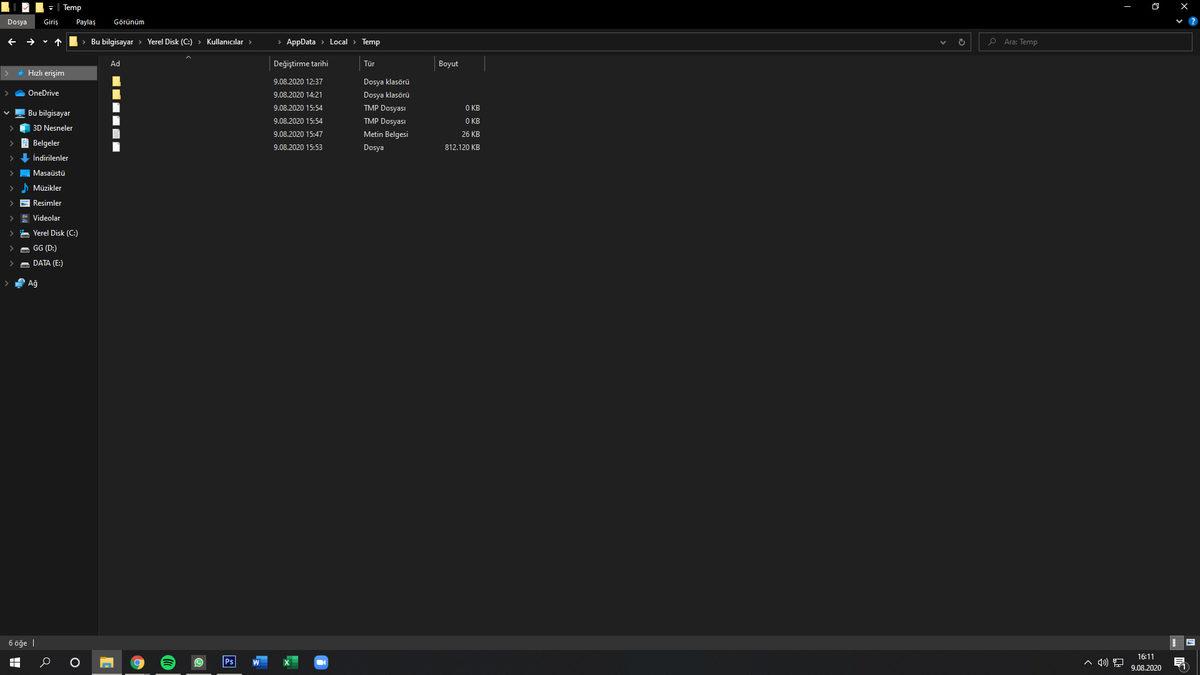The image size is (1200, 675).
Task: Go up one folder level
Action: [x=58, y=42]
